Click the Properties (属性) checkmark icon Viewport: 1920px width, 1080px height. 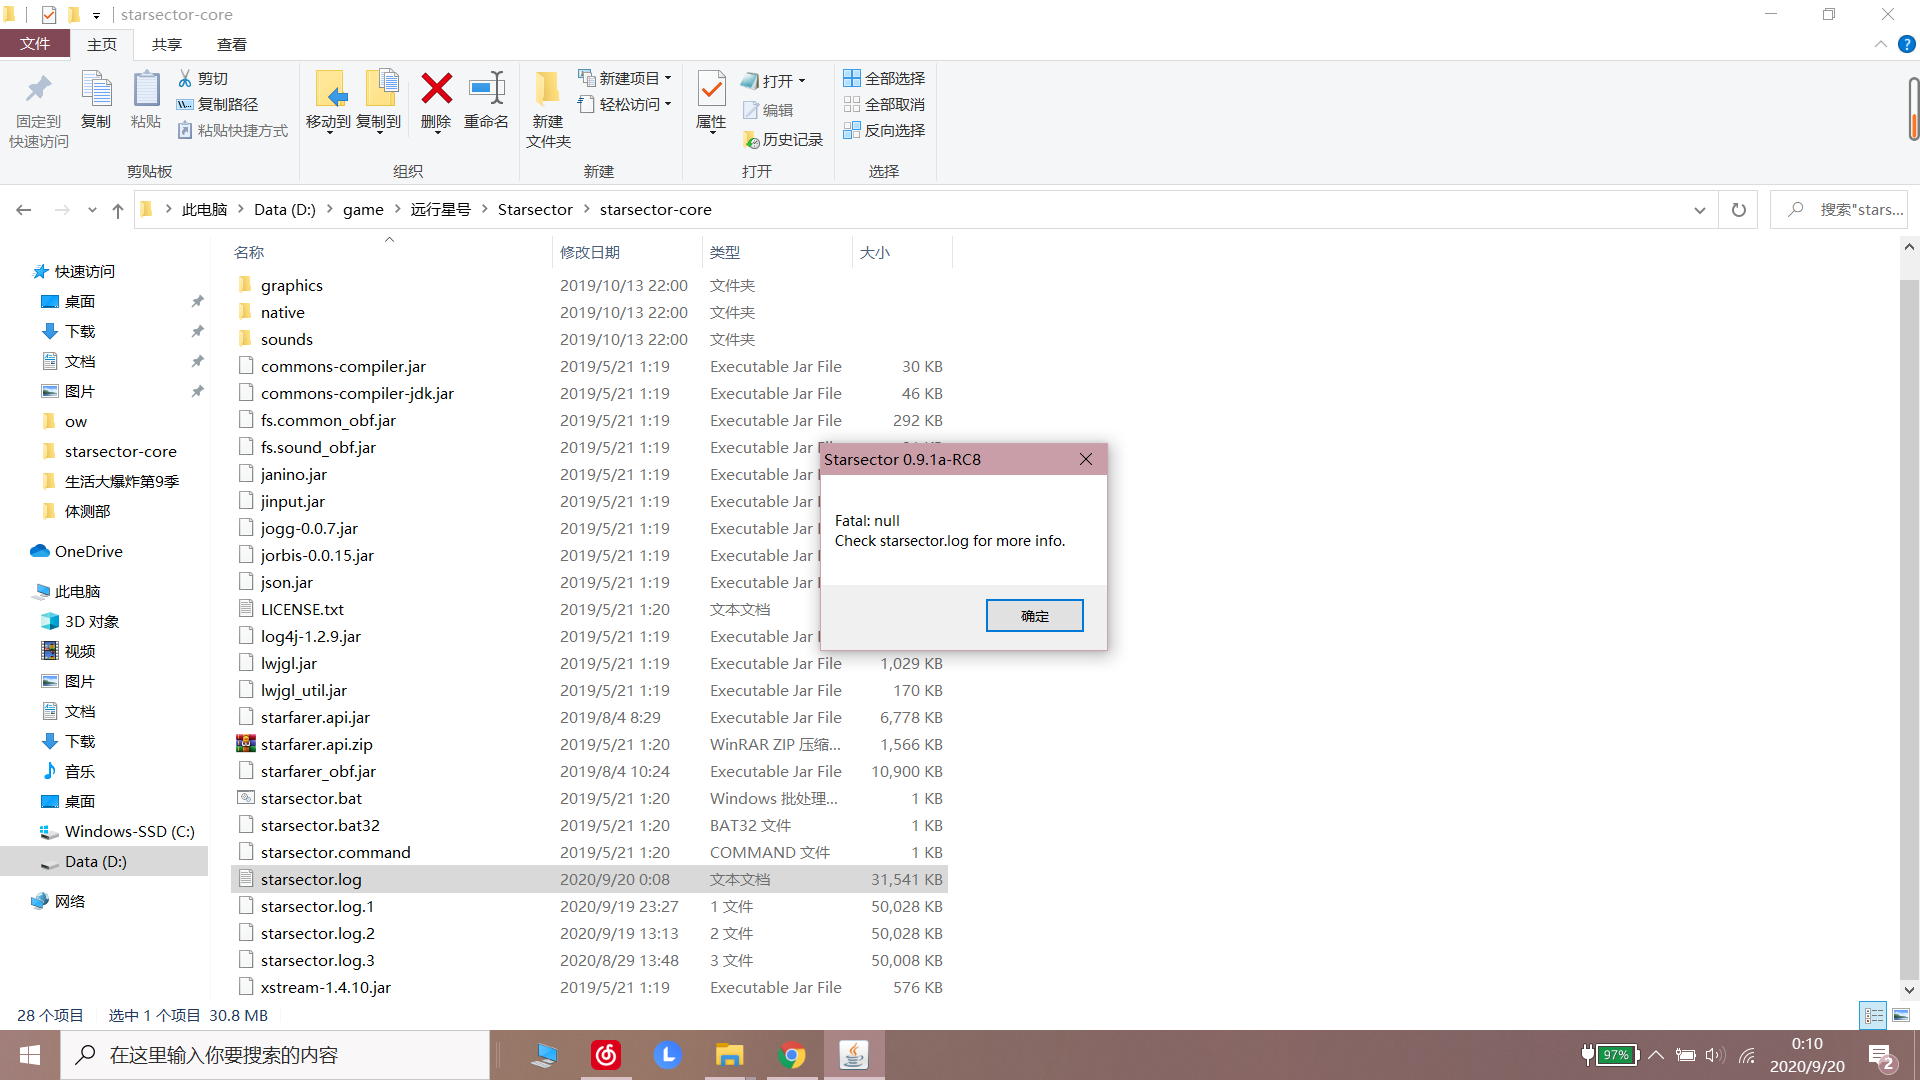pos(711,90)
